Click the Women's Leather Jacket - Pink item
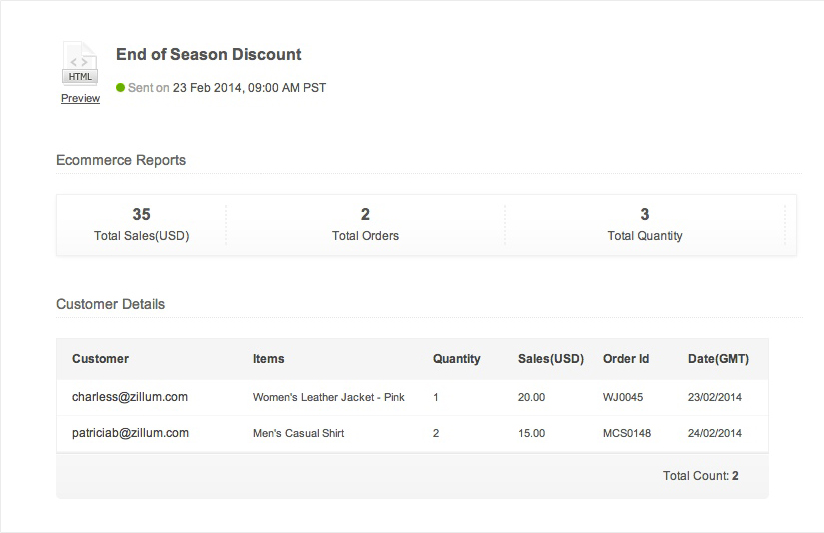Image resolution: width=824 pixels, height=533 pixels. coord(329,397)
